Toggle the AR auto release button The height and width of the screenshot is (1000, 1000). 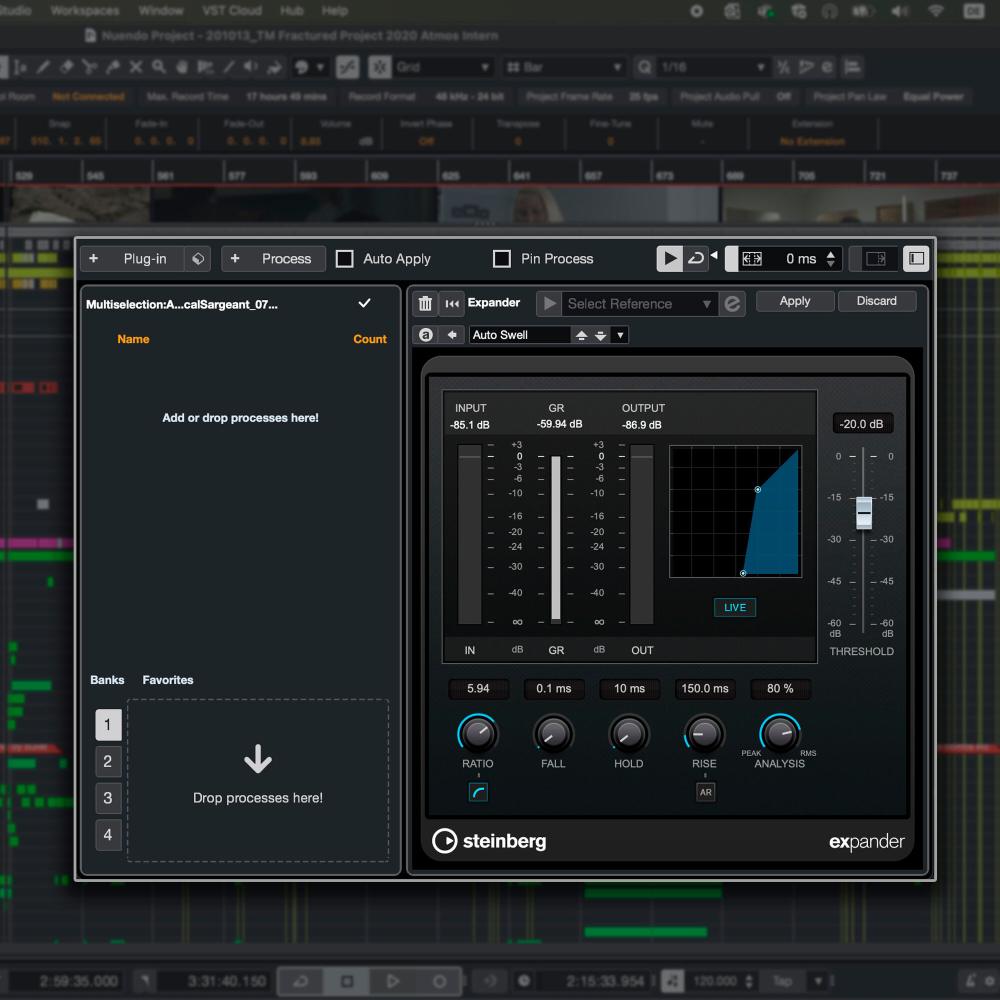point(705,792)
